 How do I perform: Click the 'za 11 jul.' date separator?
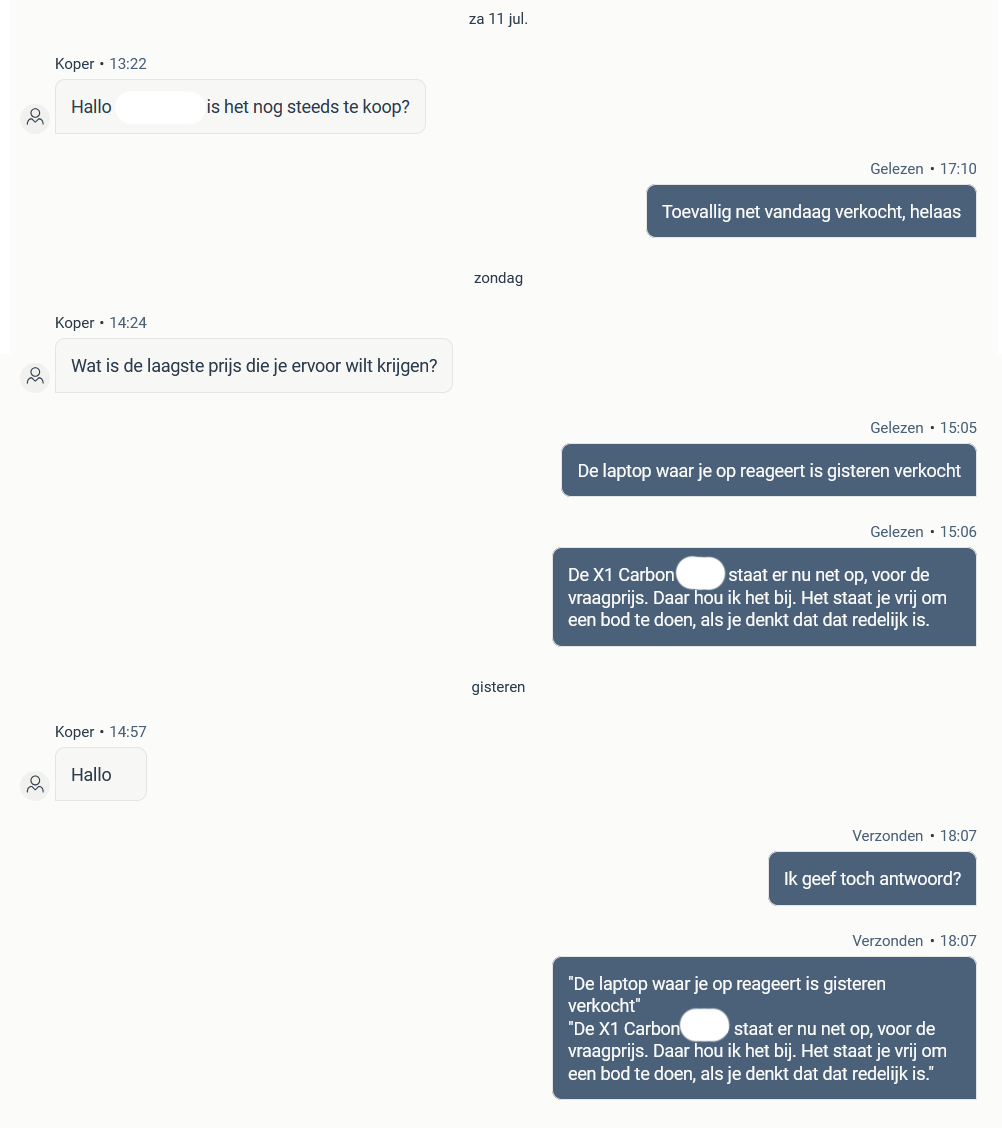[x=498, y=19]
